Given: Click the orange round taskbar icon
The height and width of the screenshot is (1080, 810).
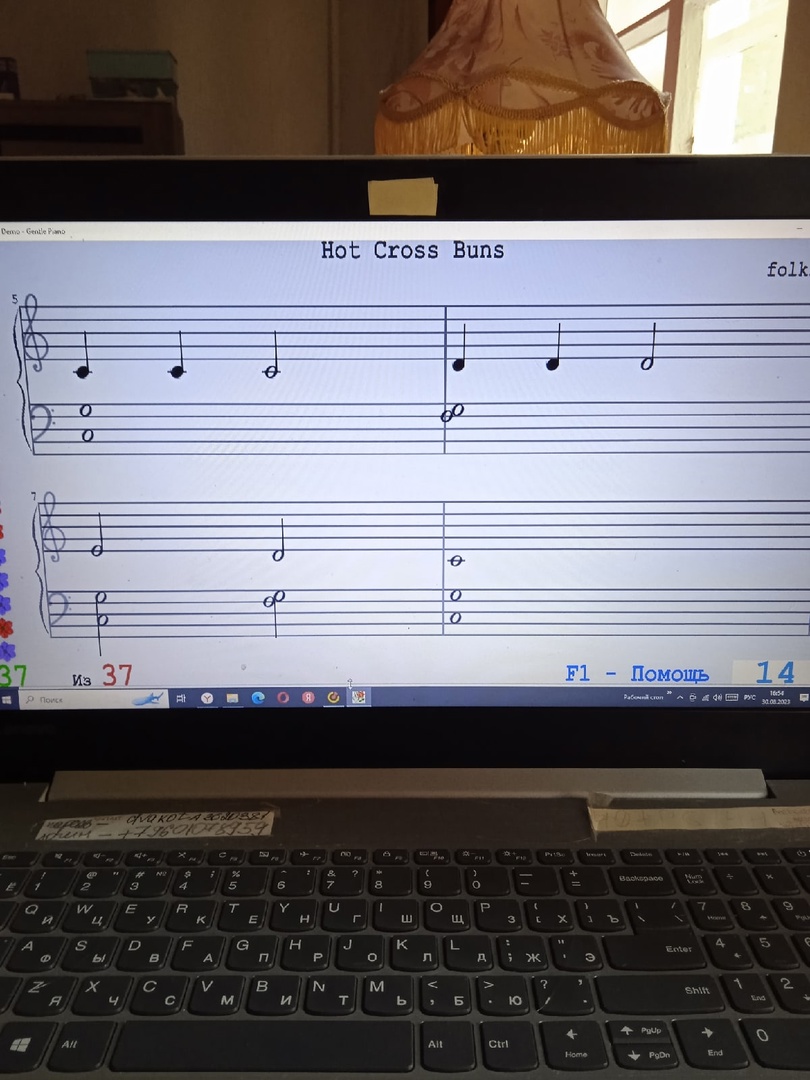Looking at the screenshot, I should (333, 698).
